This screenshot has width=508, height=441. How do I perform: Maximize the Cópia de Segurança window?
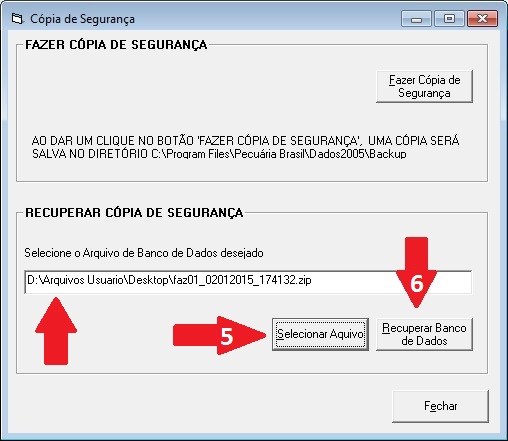coord(449,19)
